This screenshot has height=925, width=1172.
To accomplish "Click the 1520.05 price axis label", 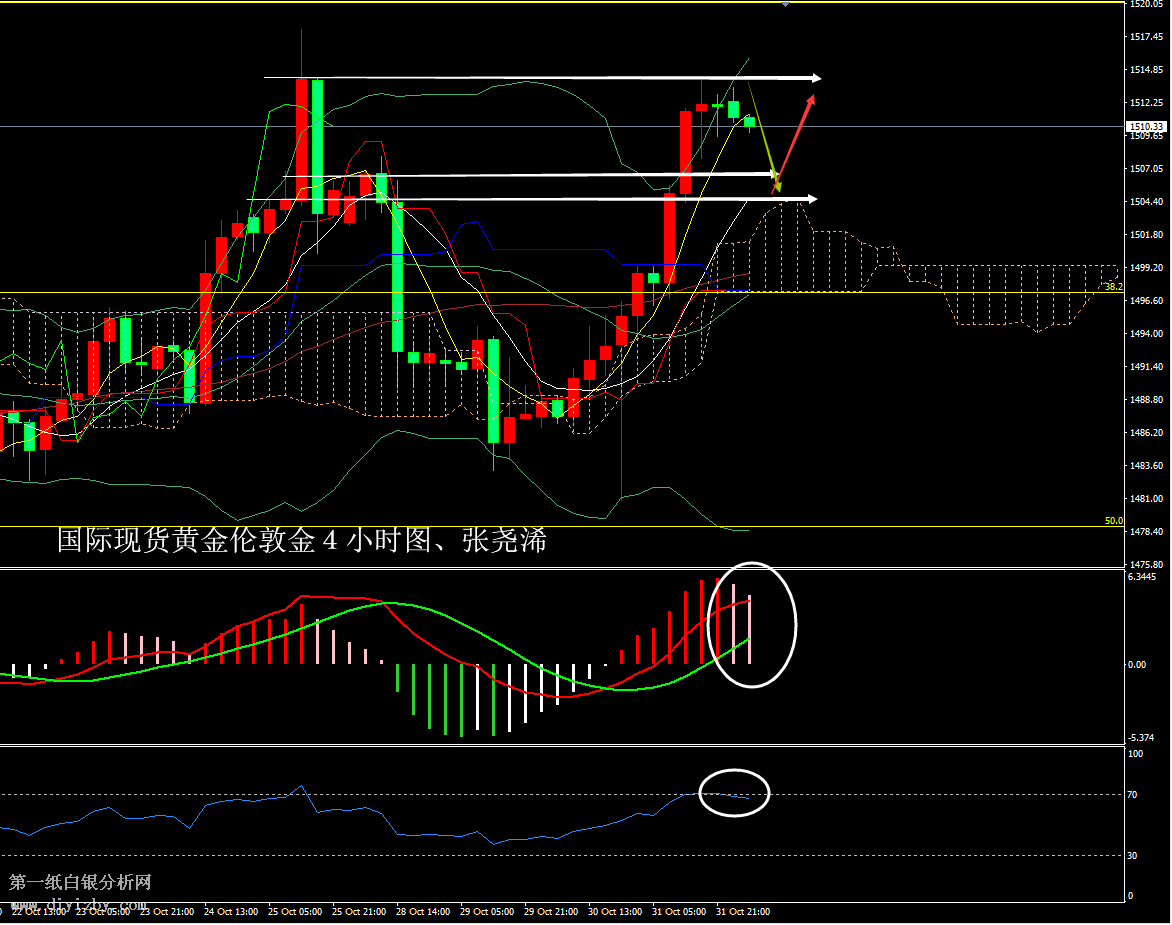I will pyautogui.click(x=1145, y=4).
